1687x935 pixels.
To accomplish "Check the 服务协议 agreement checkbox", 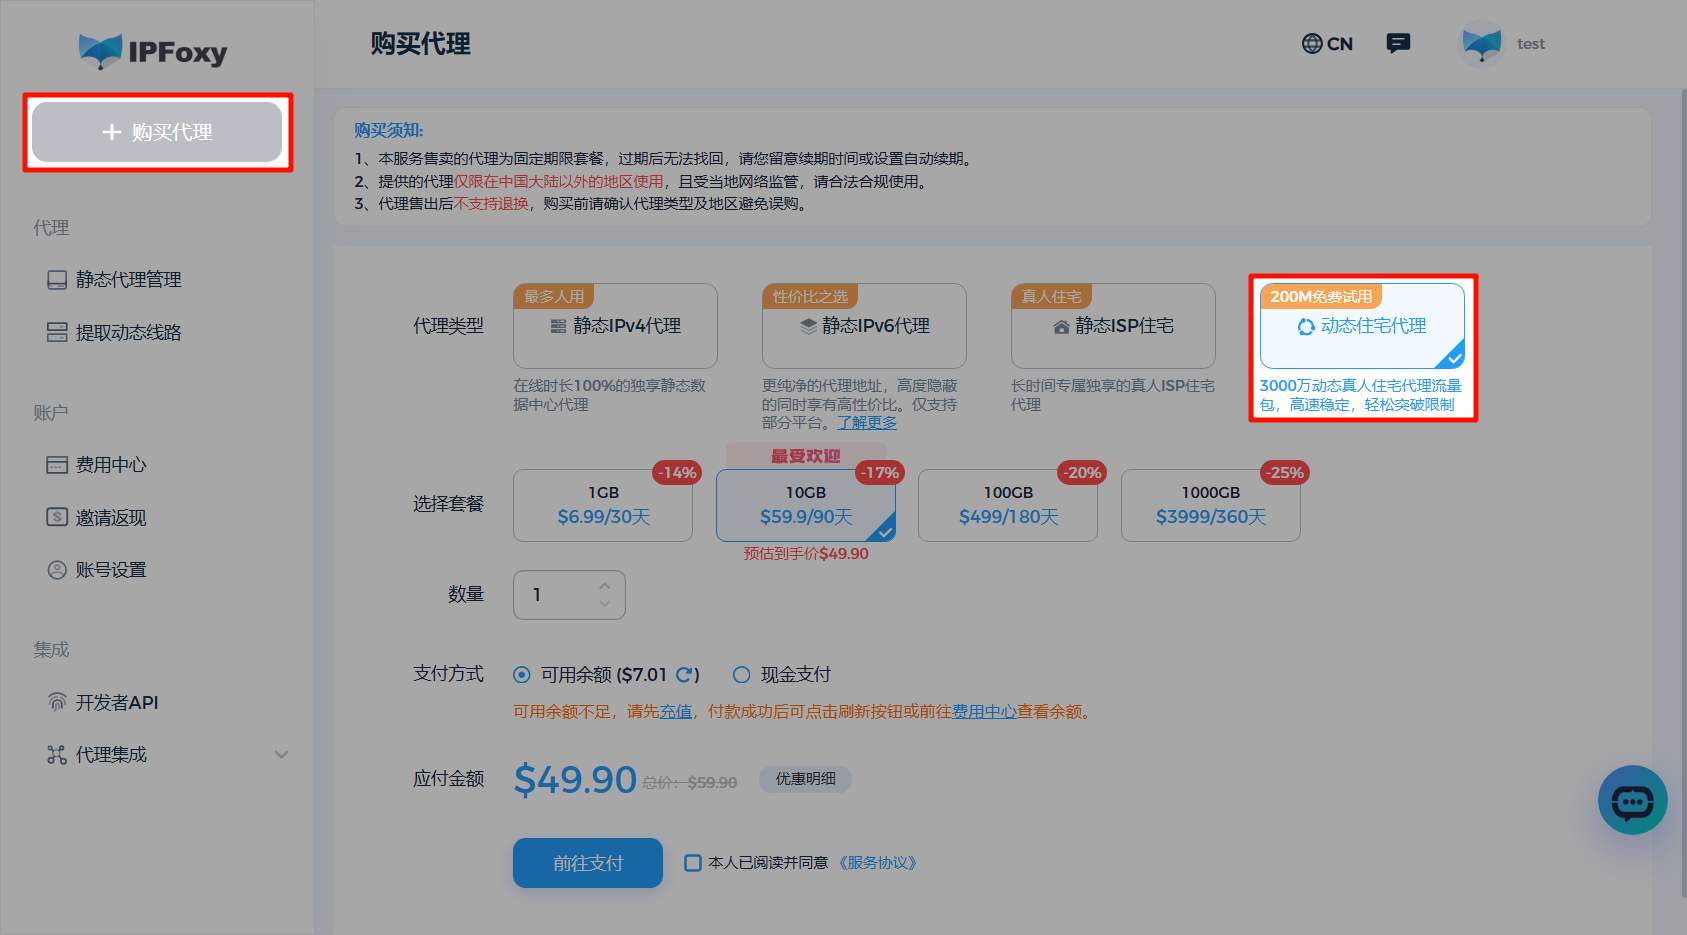I will pos(693,862).
